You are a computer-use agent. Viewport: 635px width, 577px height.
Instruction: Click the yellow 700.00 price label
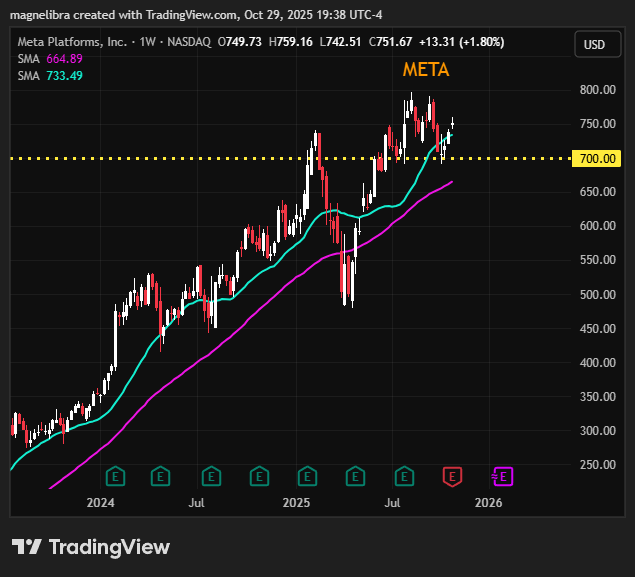click(x=596, y=158)
